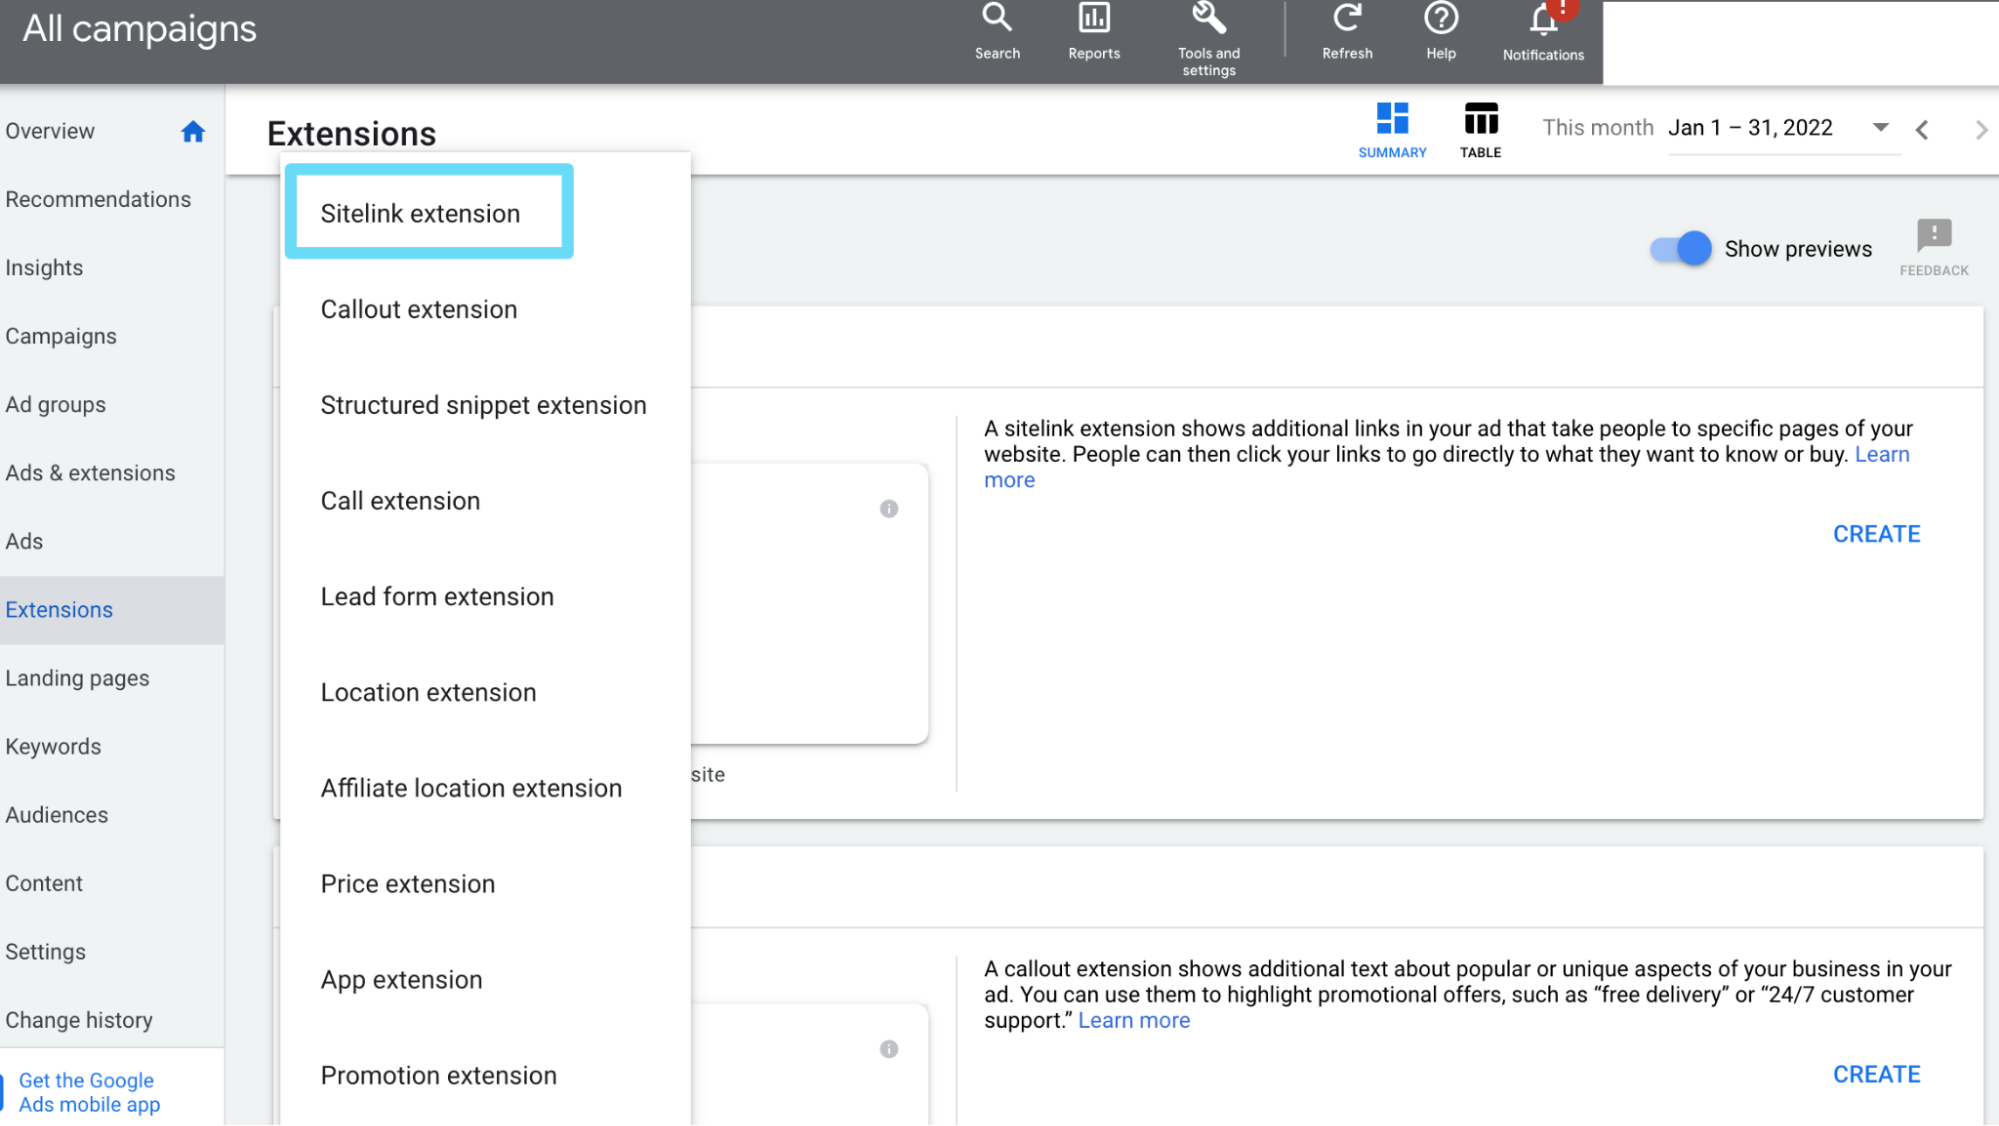1999x1126 pixels.
Task: Open the Help question mark icon
Action: pyautogui.click(x=1441, y=18)
